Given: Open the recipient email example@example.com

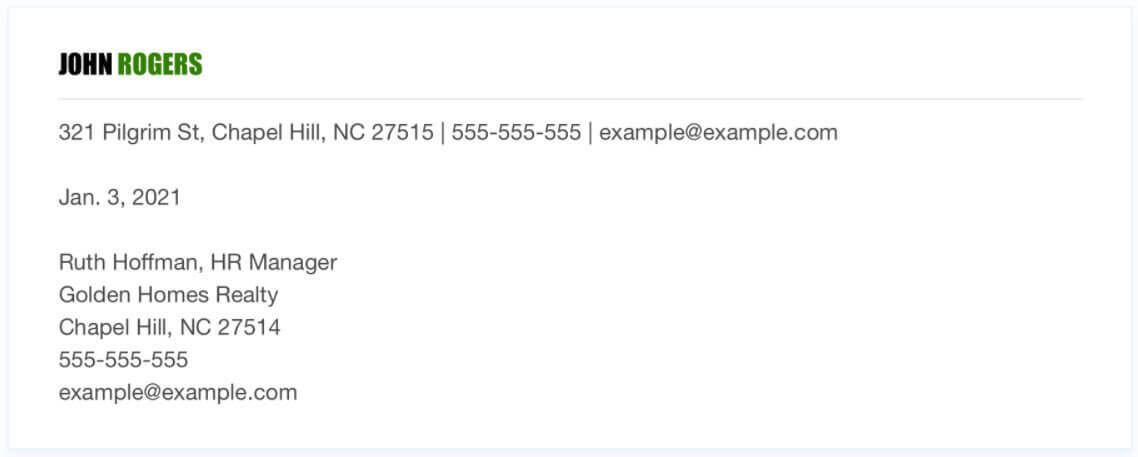Looking at the screenshot, I should (178, 392).
